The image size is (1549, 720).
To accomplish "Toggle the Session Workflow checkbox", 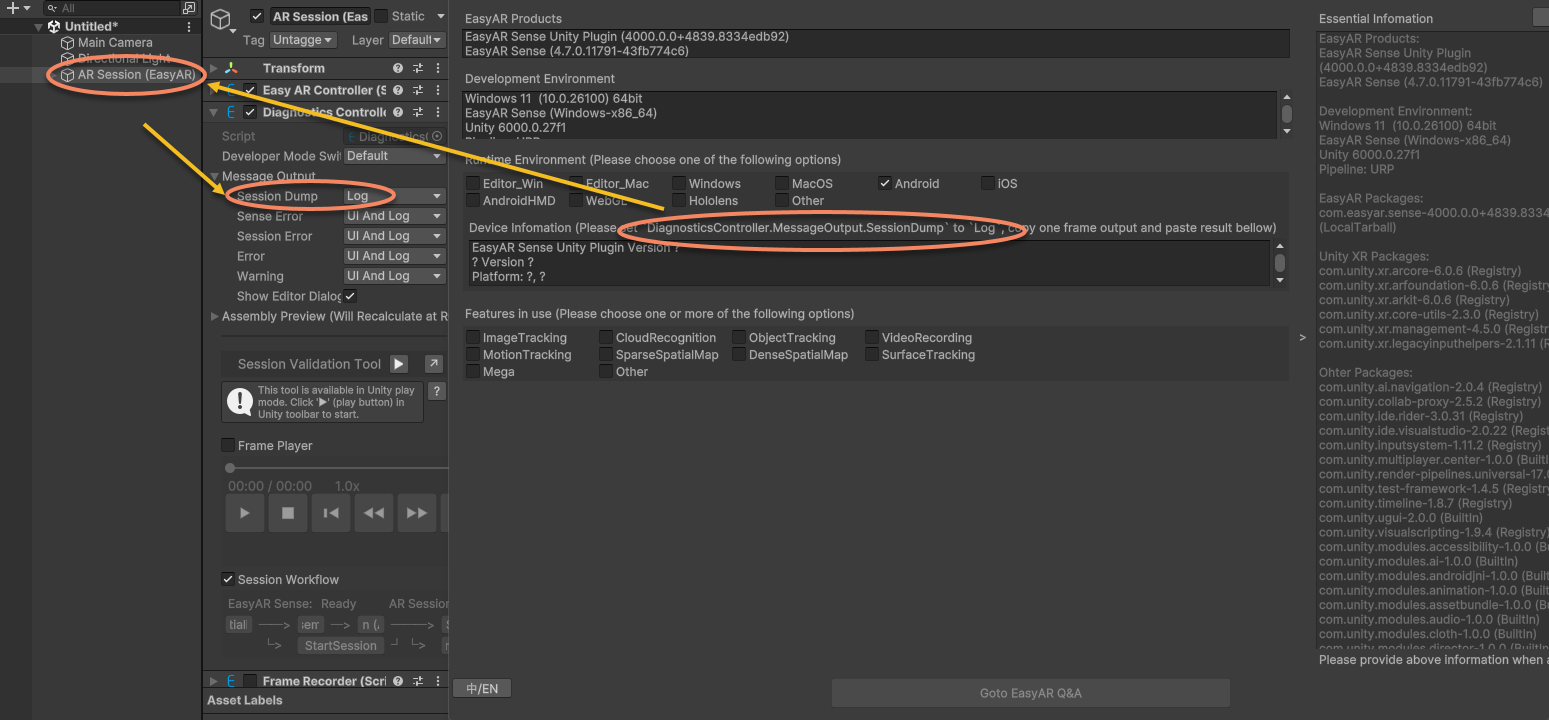I will (228, 579).
